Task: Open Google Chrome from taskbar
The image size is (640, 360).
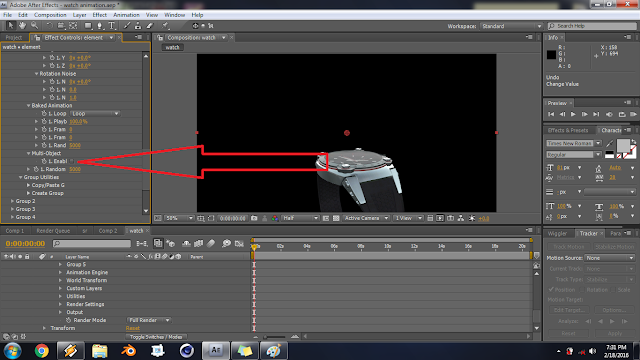Action: tap(42, 351)
